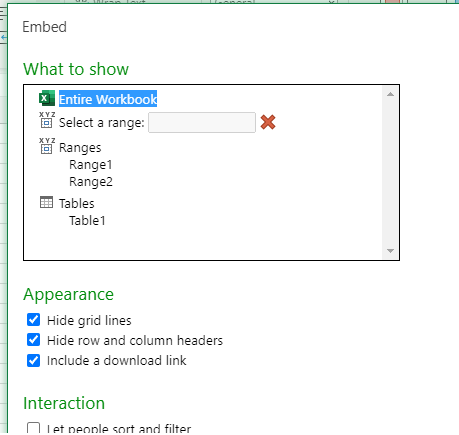Choose Range2 from the Ranges list
This screenshot has height=435, width=459.
tap(91, 182)
